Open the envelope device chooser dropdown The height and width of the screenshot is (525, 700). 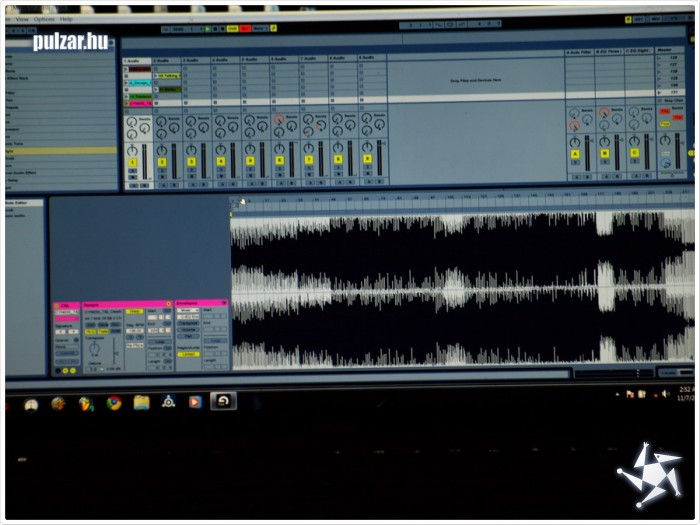coord(187,311)
